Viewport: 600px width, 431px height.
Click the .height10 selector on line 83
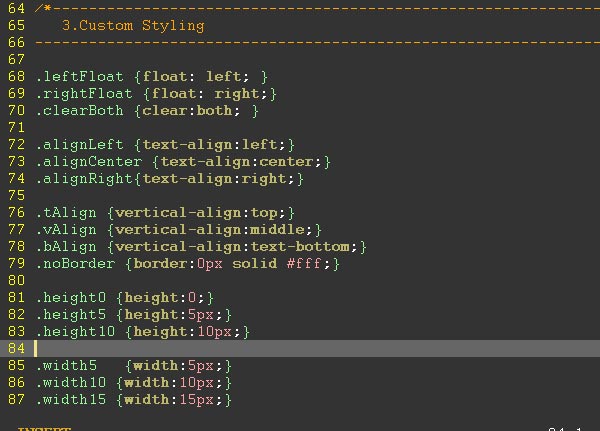click(75, 331)
